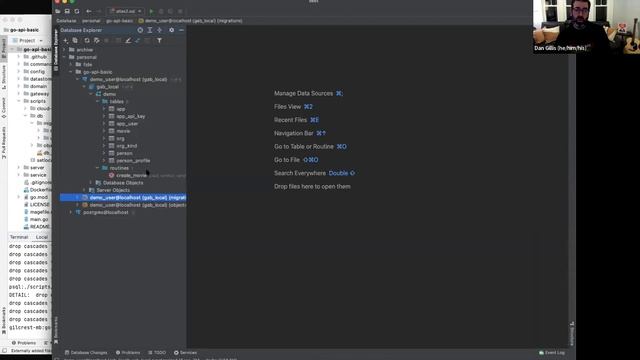Select demo_user@localhost (gab_local) objects console
The height and width of the screenshot is (360, 640).
[x=137, y=205]
